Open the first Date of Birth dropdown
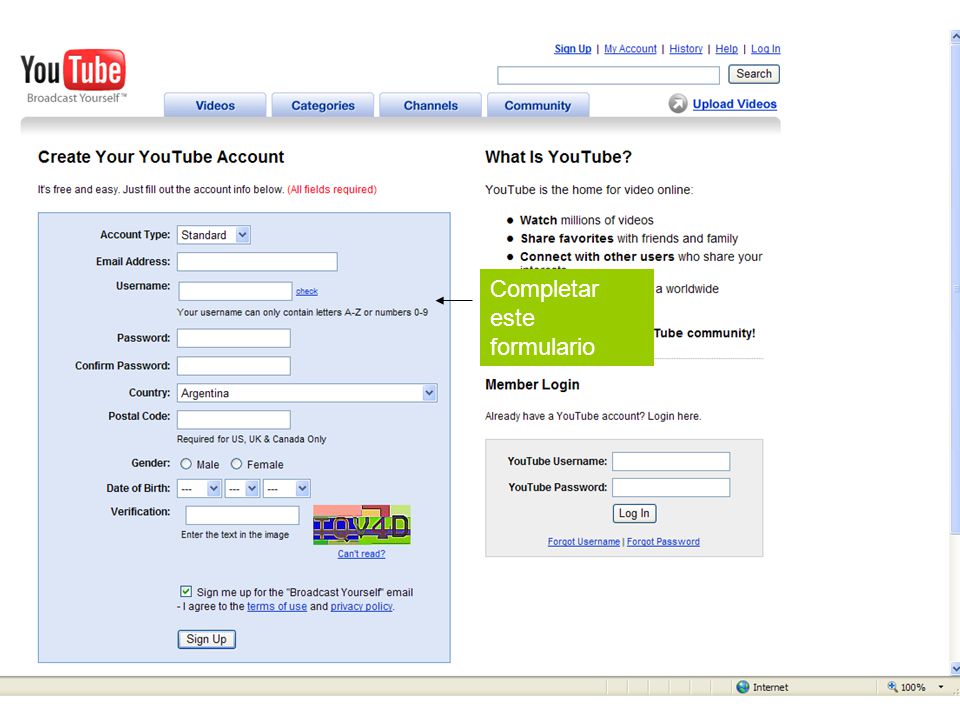960x720 pixels. click(x=199, y=489)
